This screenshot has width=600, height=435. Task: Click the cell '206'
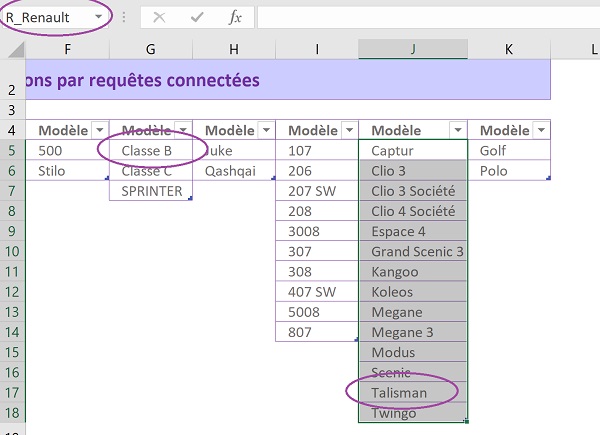point(317,171)
